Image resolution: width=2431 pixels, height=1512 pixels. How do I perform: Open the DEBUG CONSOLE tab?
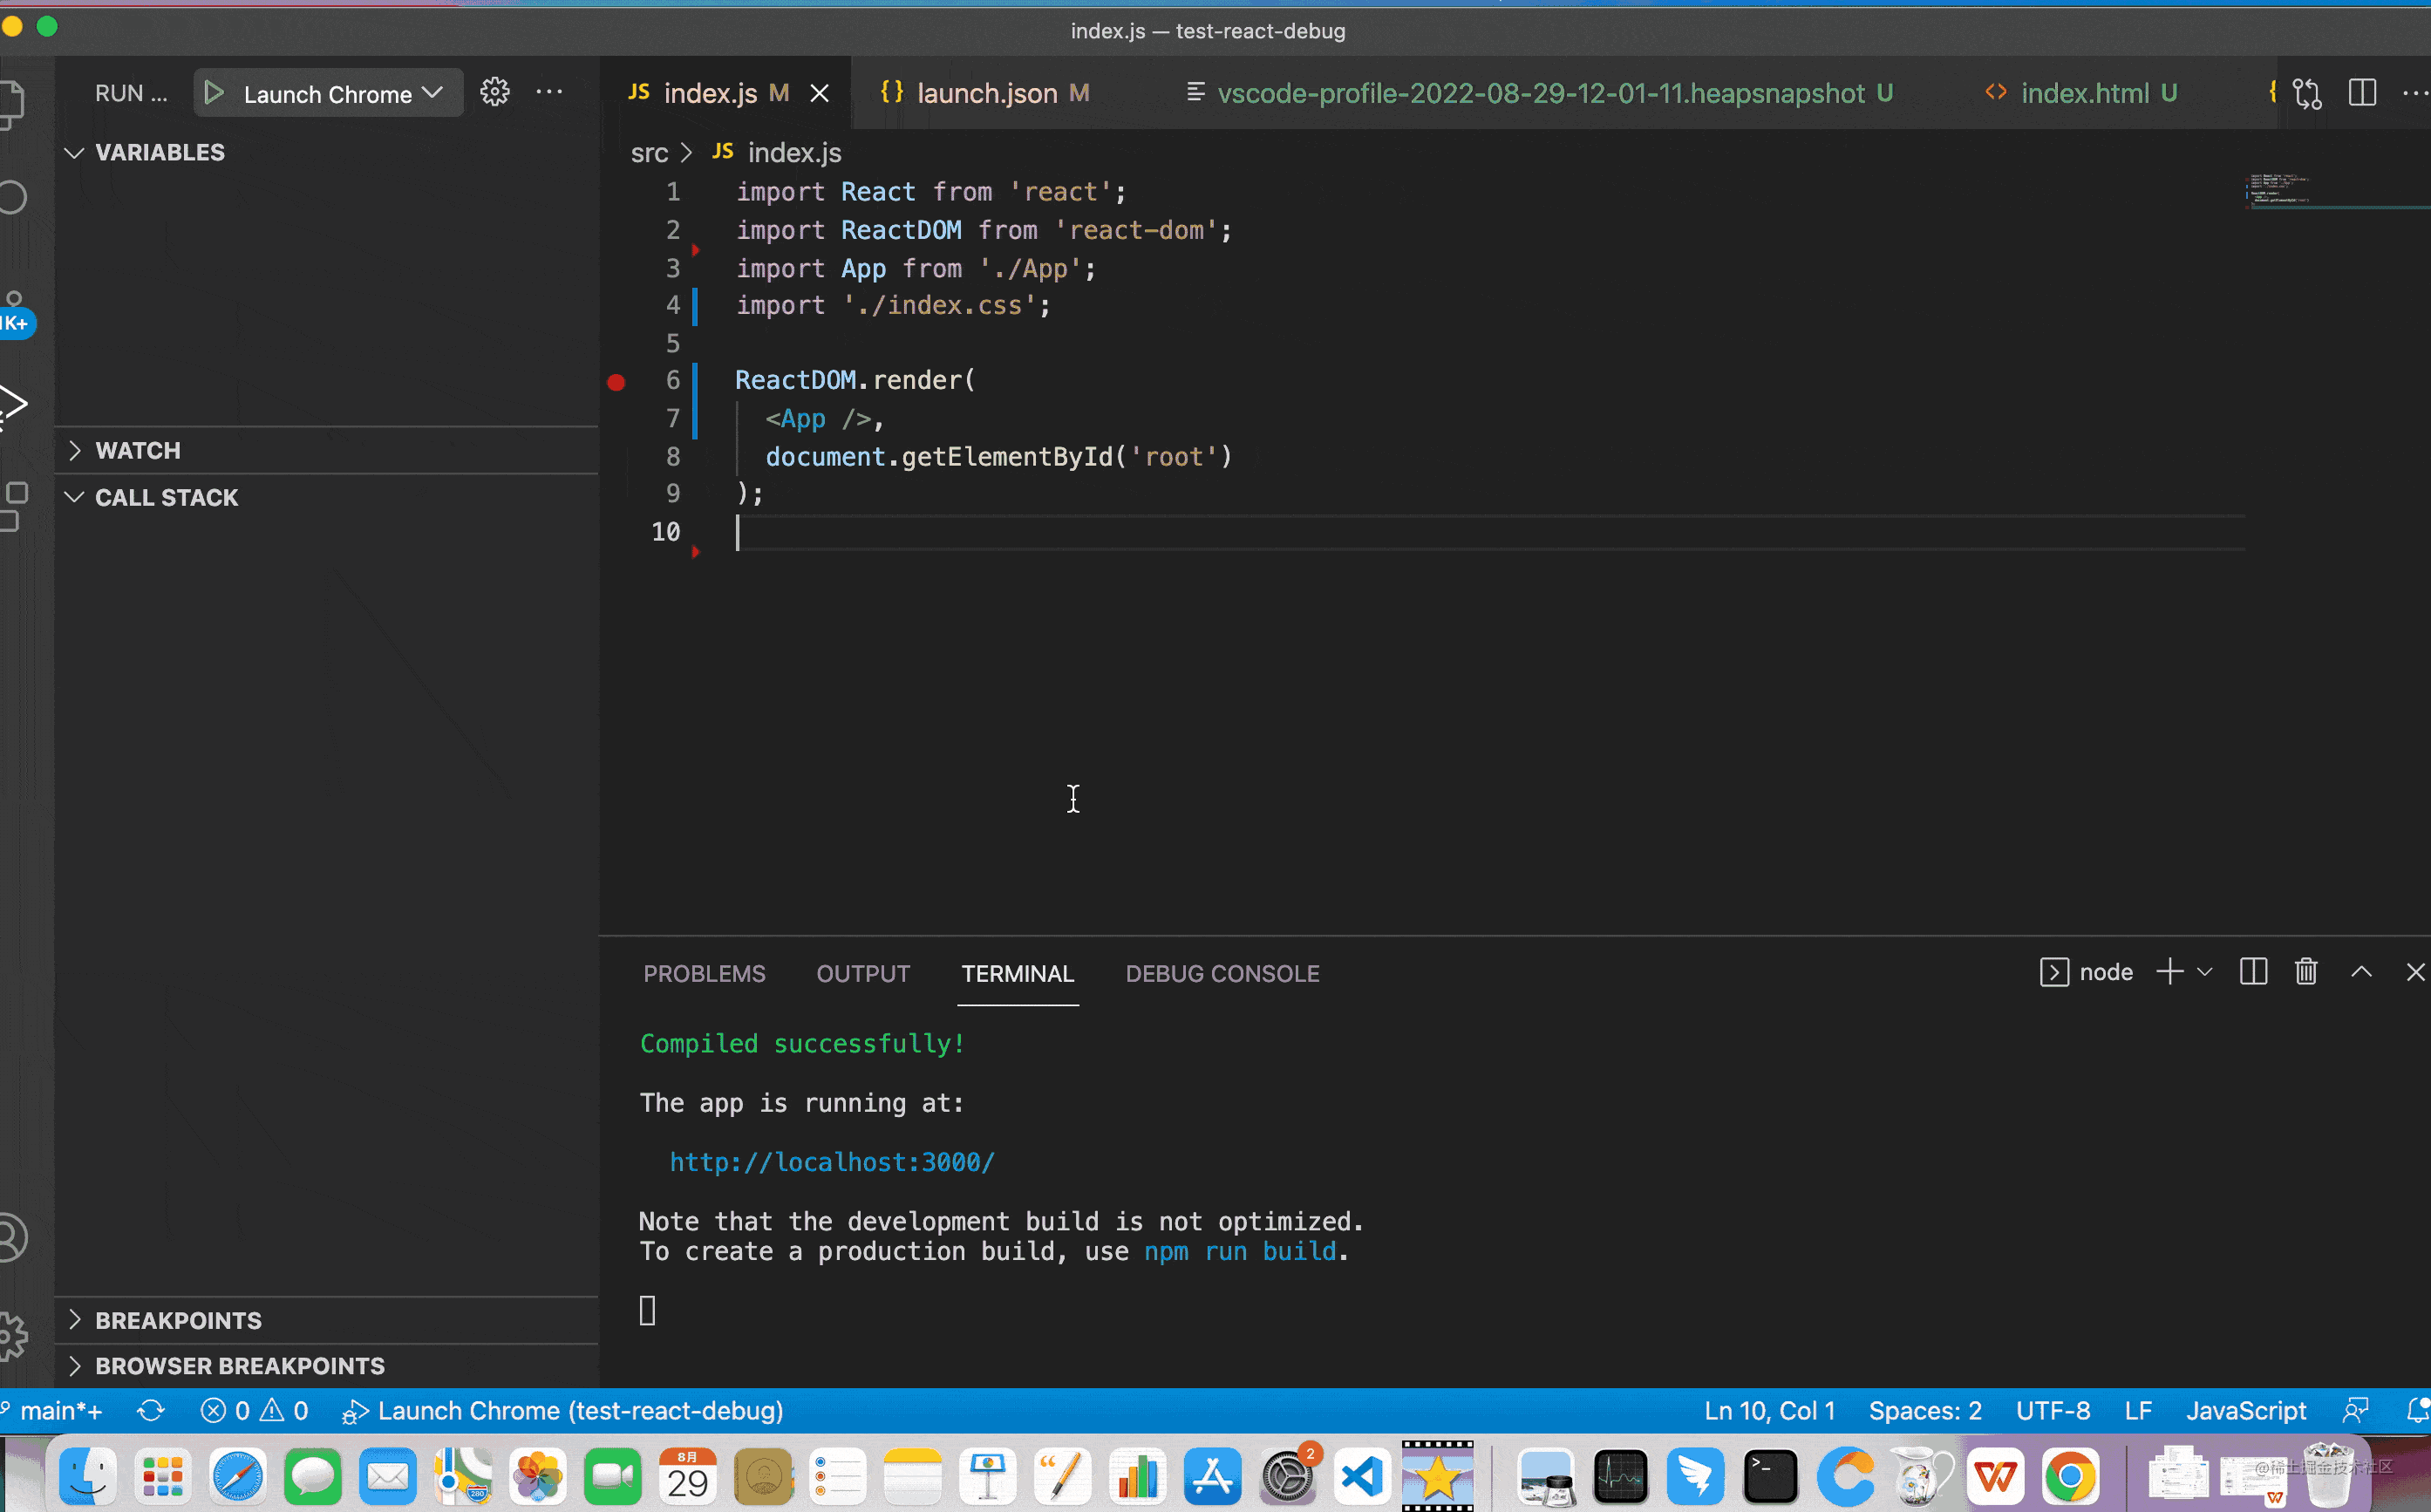[1222, 973]
